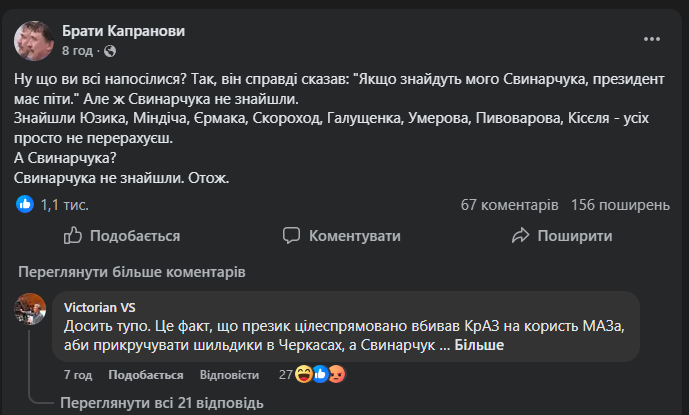Expand "Переглянути більше коментарів"
689x415 pixels.
(130, 272)
